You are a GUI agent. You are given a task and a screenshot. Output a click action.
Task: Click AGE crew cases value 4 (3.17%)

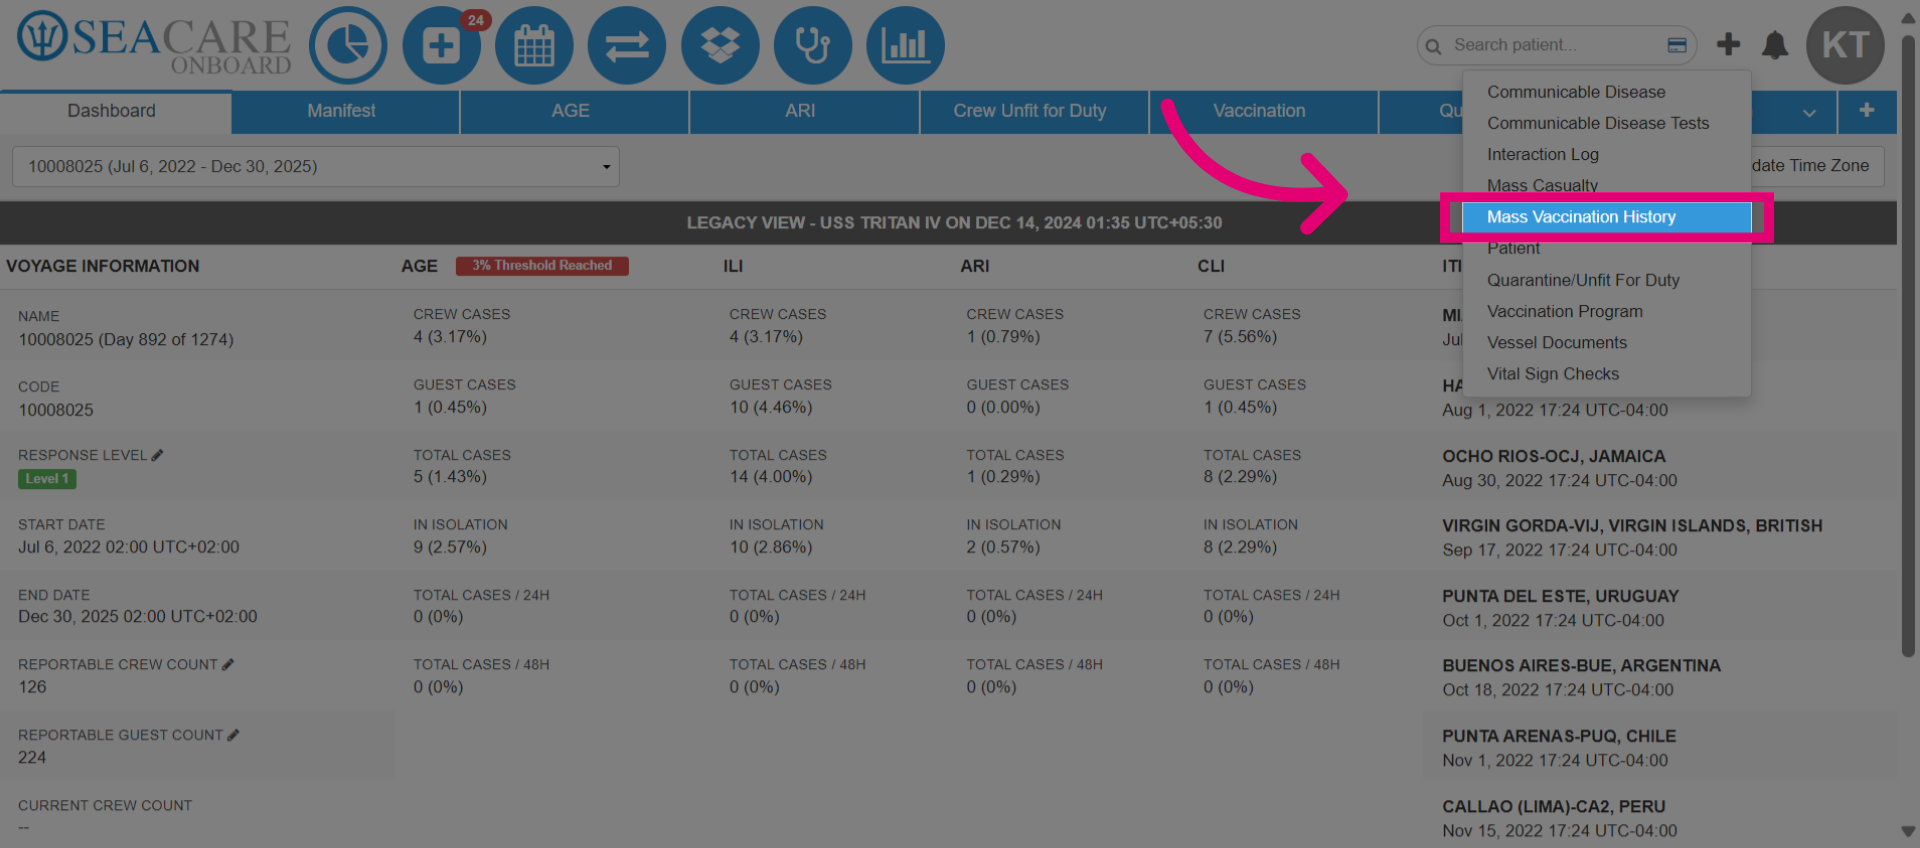point(450,337)
